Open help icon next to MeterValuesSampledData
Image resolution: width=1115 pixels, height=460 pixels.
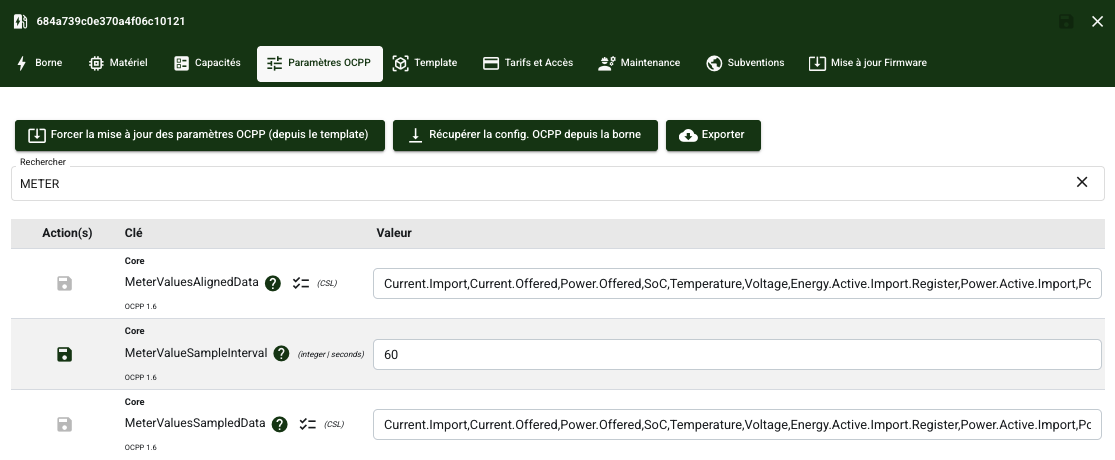pos(279,423)
